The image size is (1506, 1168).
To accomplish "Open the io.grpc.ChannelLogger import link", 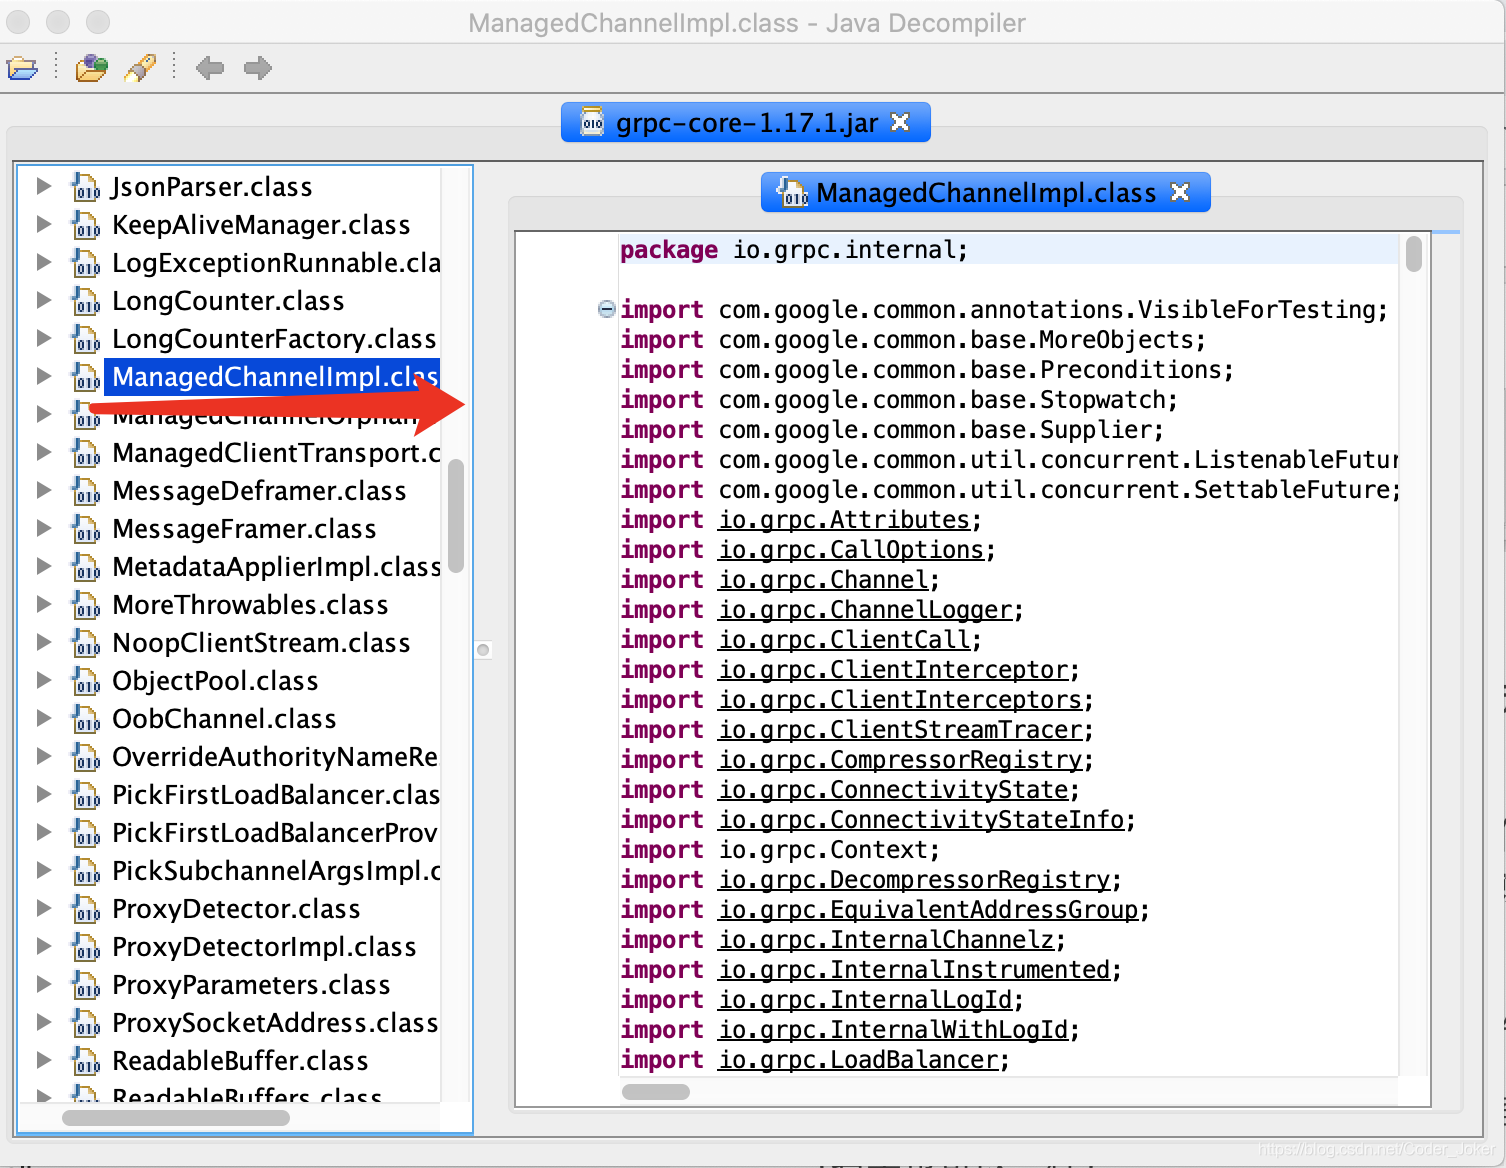I will click(x=865, y=610).
